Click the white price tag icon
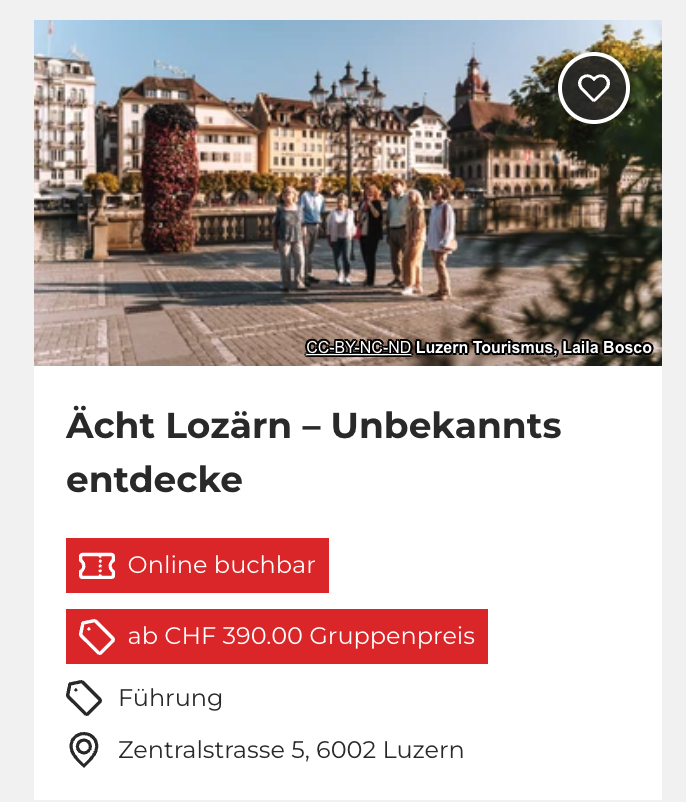 [x=97, y=637]
